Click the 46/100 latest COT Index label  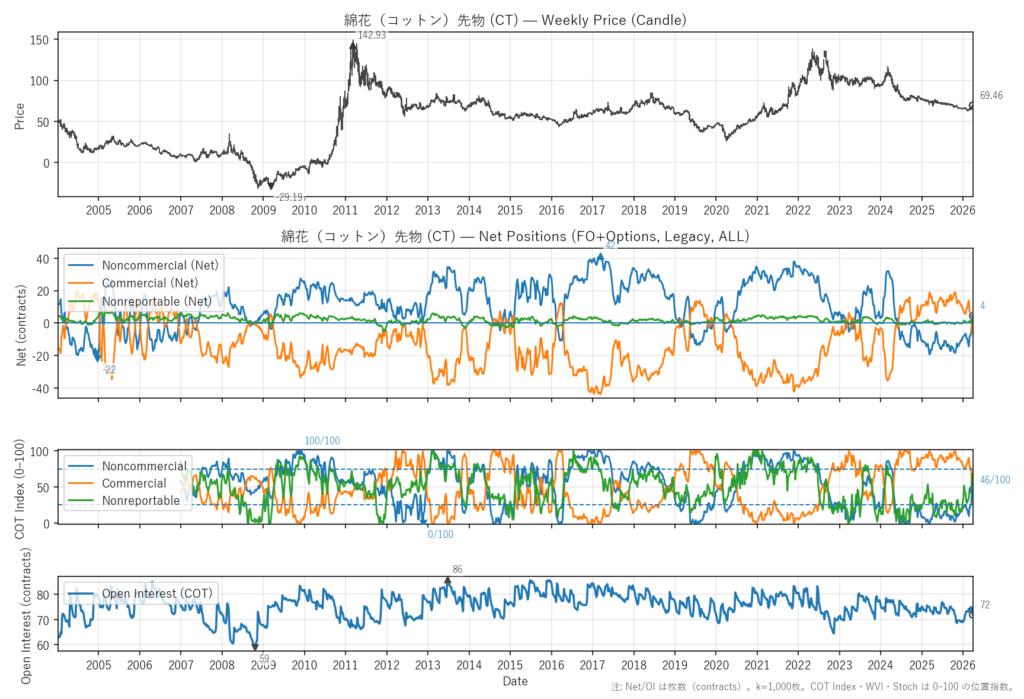tap(995, 481)
